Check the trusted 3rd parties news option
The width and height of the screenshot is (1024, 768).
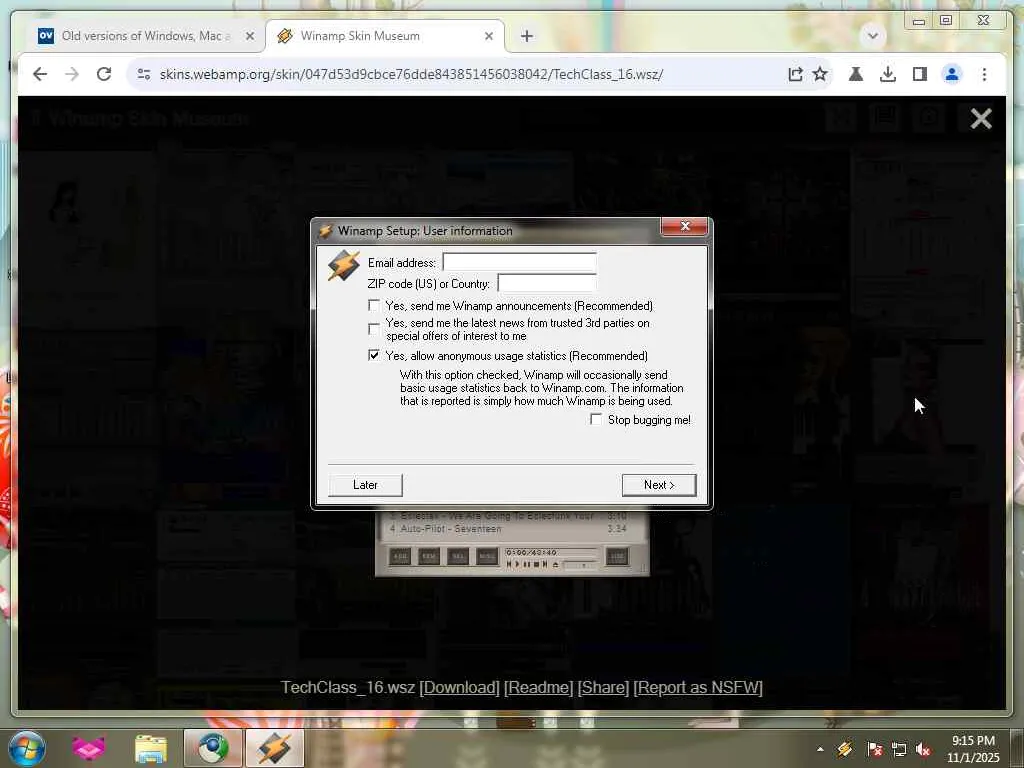pos(374,328)
